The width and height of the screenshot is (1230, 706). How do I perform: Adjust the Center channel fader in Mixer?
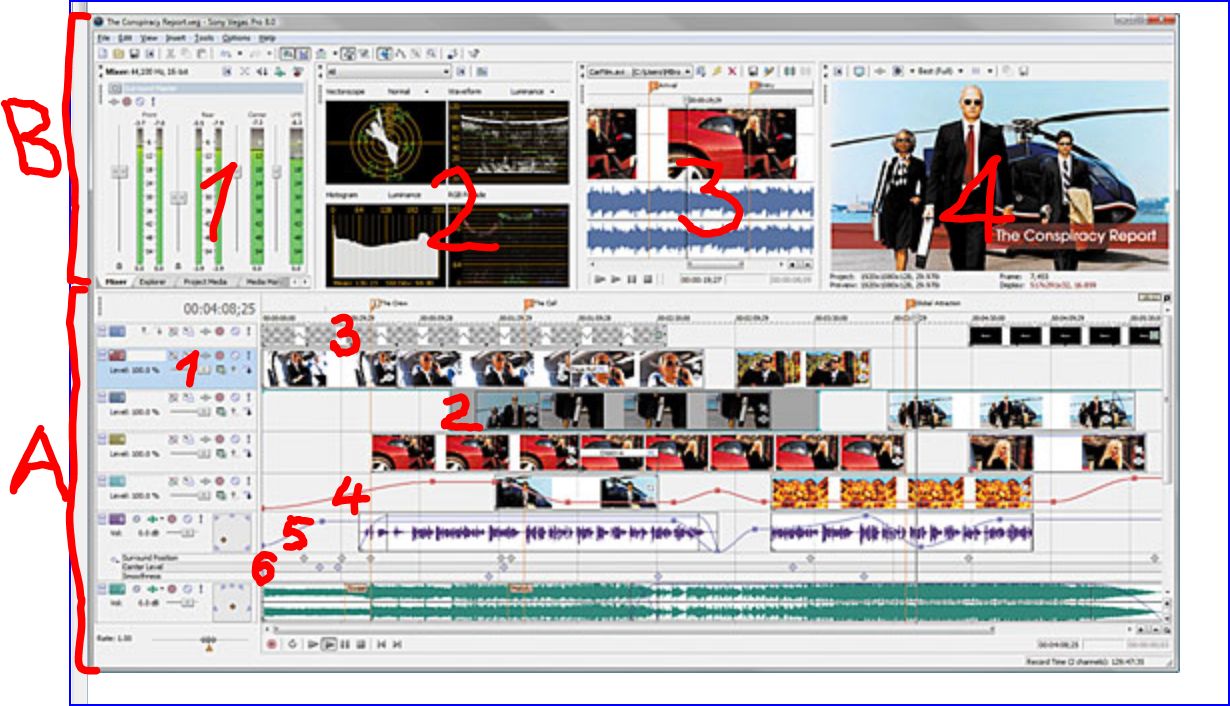[x=237, y=171]
